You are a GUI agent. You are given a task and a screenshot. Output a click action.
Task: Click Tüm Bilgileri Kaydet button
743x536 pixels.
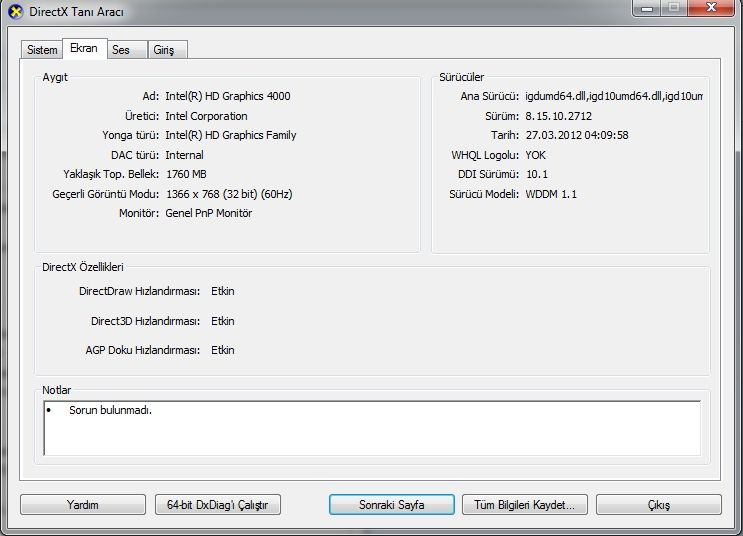pos(525,505)
